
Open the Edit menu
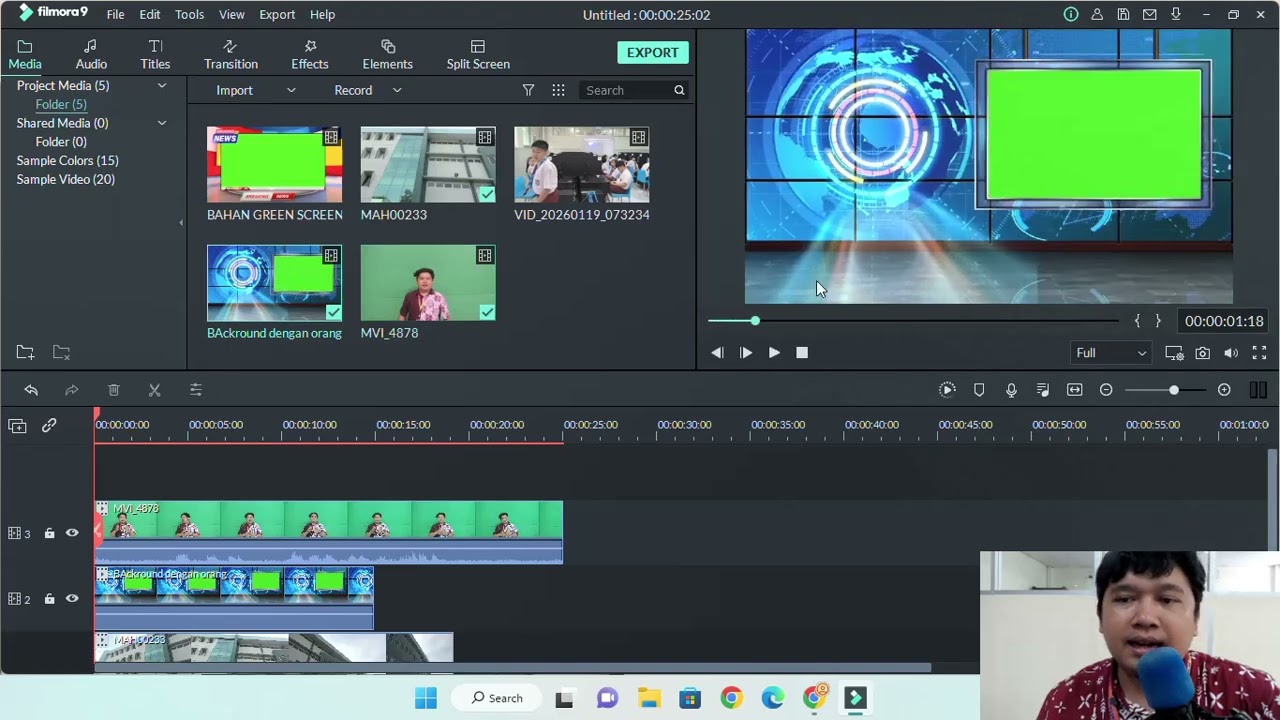pos(150,14)
